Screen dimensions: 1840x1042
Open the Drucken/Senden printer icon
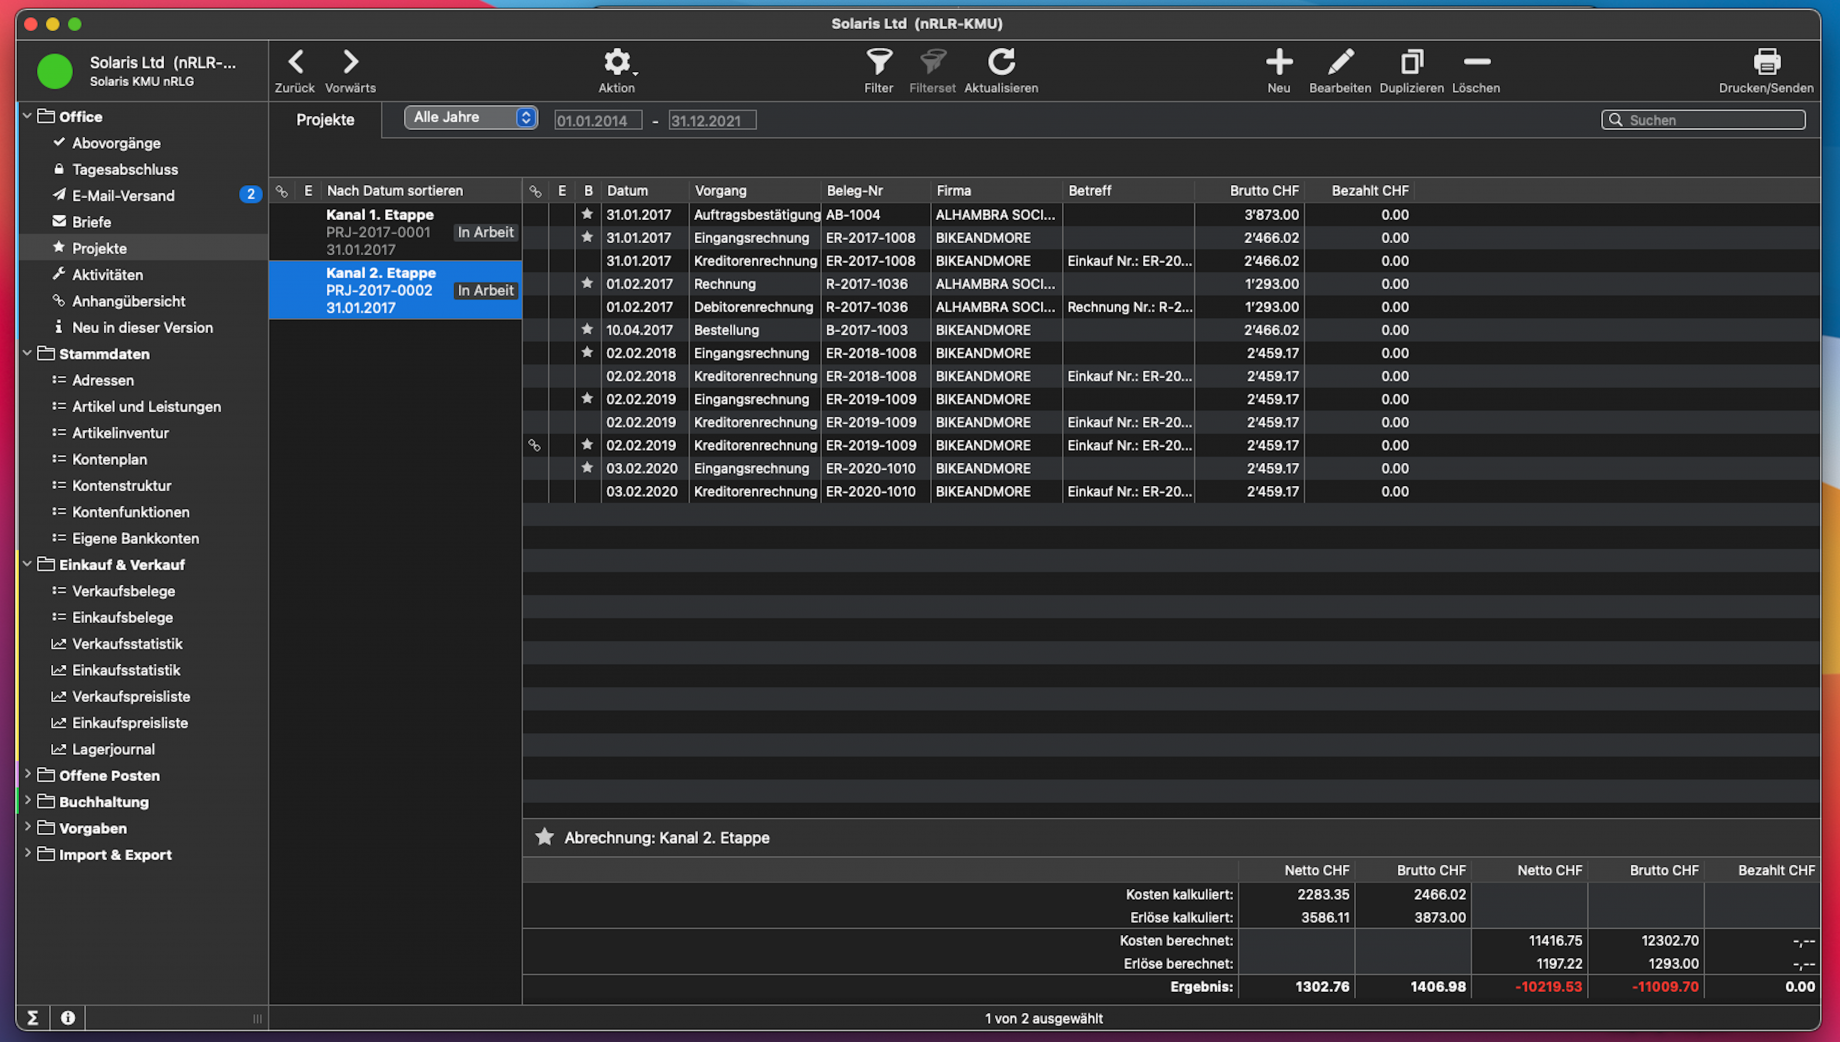(1765, 63)
